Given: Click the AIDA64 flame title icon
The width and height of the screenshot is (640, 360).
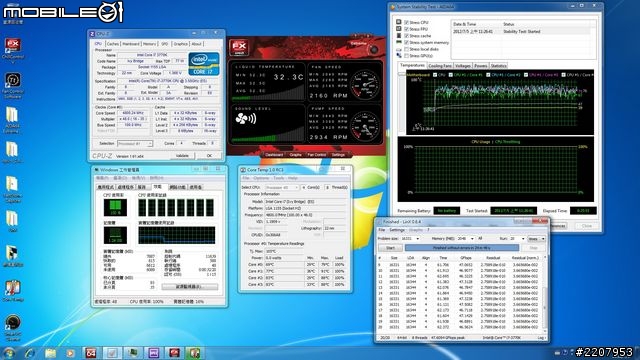Looking at the screenshot, I should pos(393,7).
